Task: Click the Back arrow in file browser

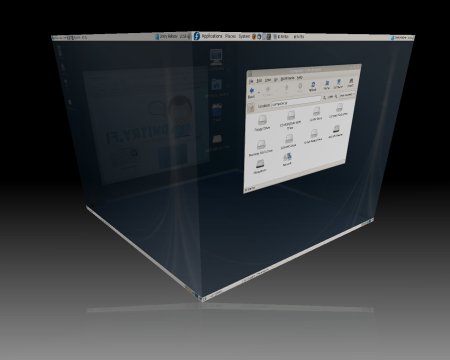Action: tap(252, 92)
